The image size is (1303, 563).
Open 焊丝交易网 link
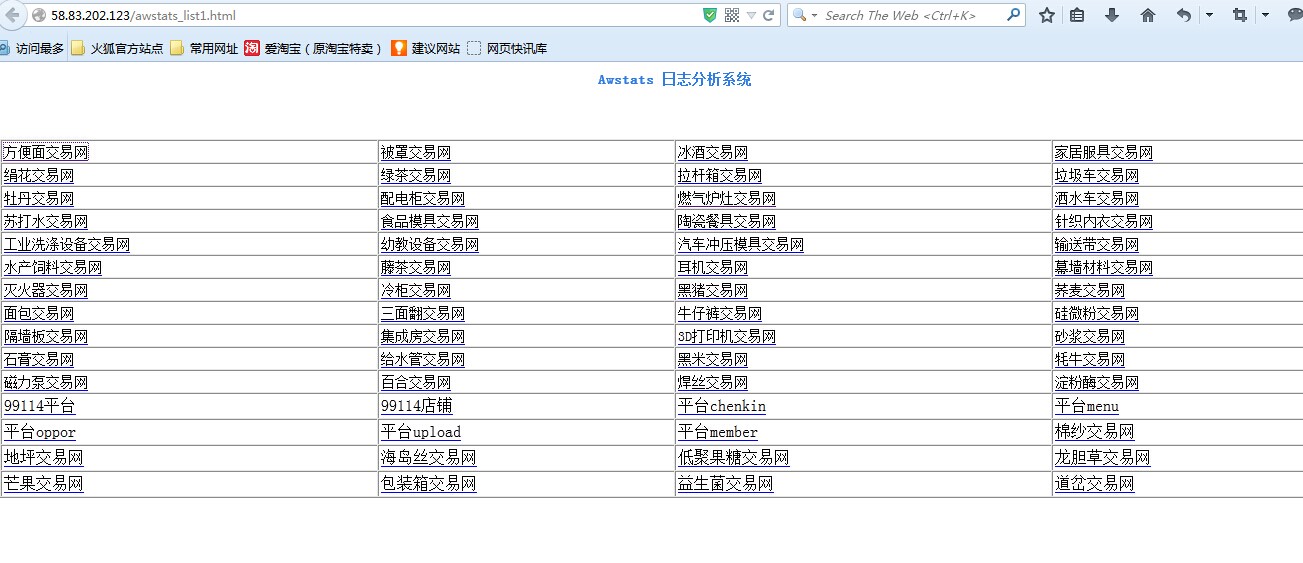coord(713,382)
